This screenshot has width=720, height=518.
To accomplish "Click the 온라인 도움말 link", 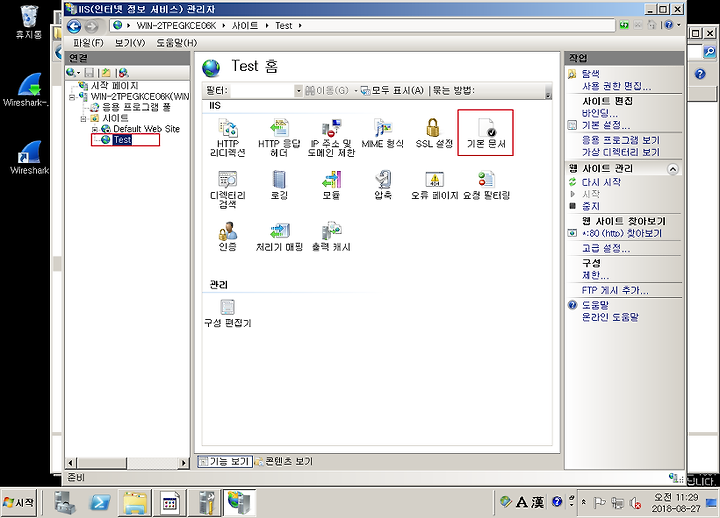I will click(x=610, y=317).
